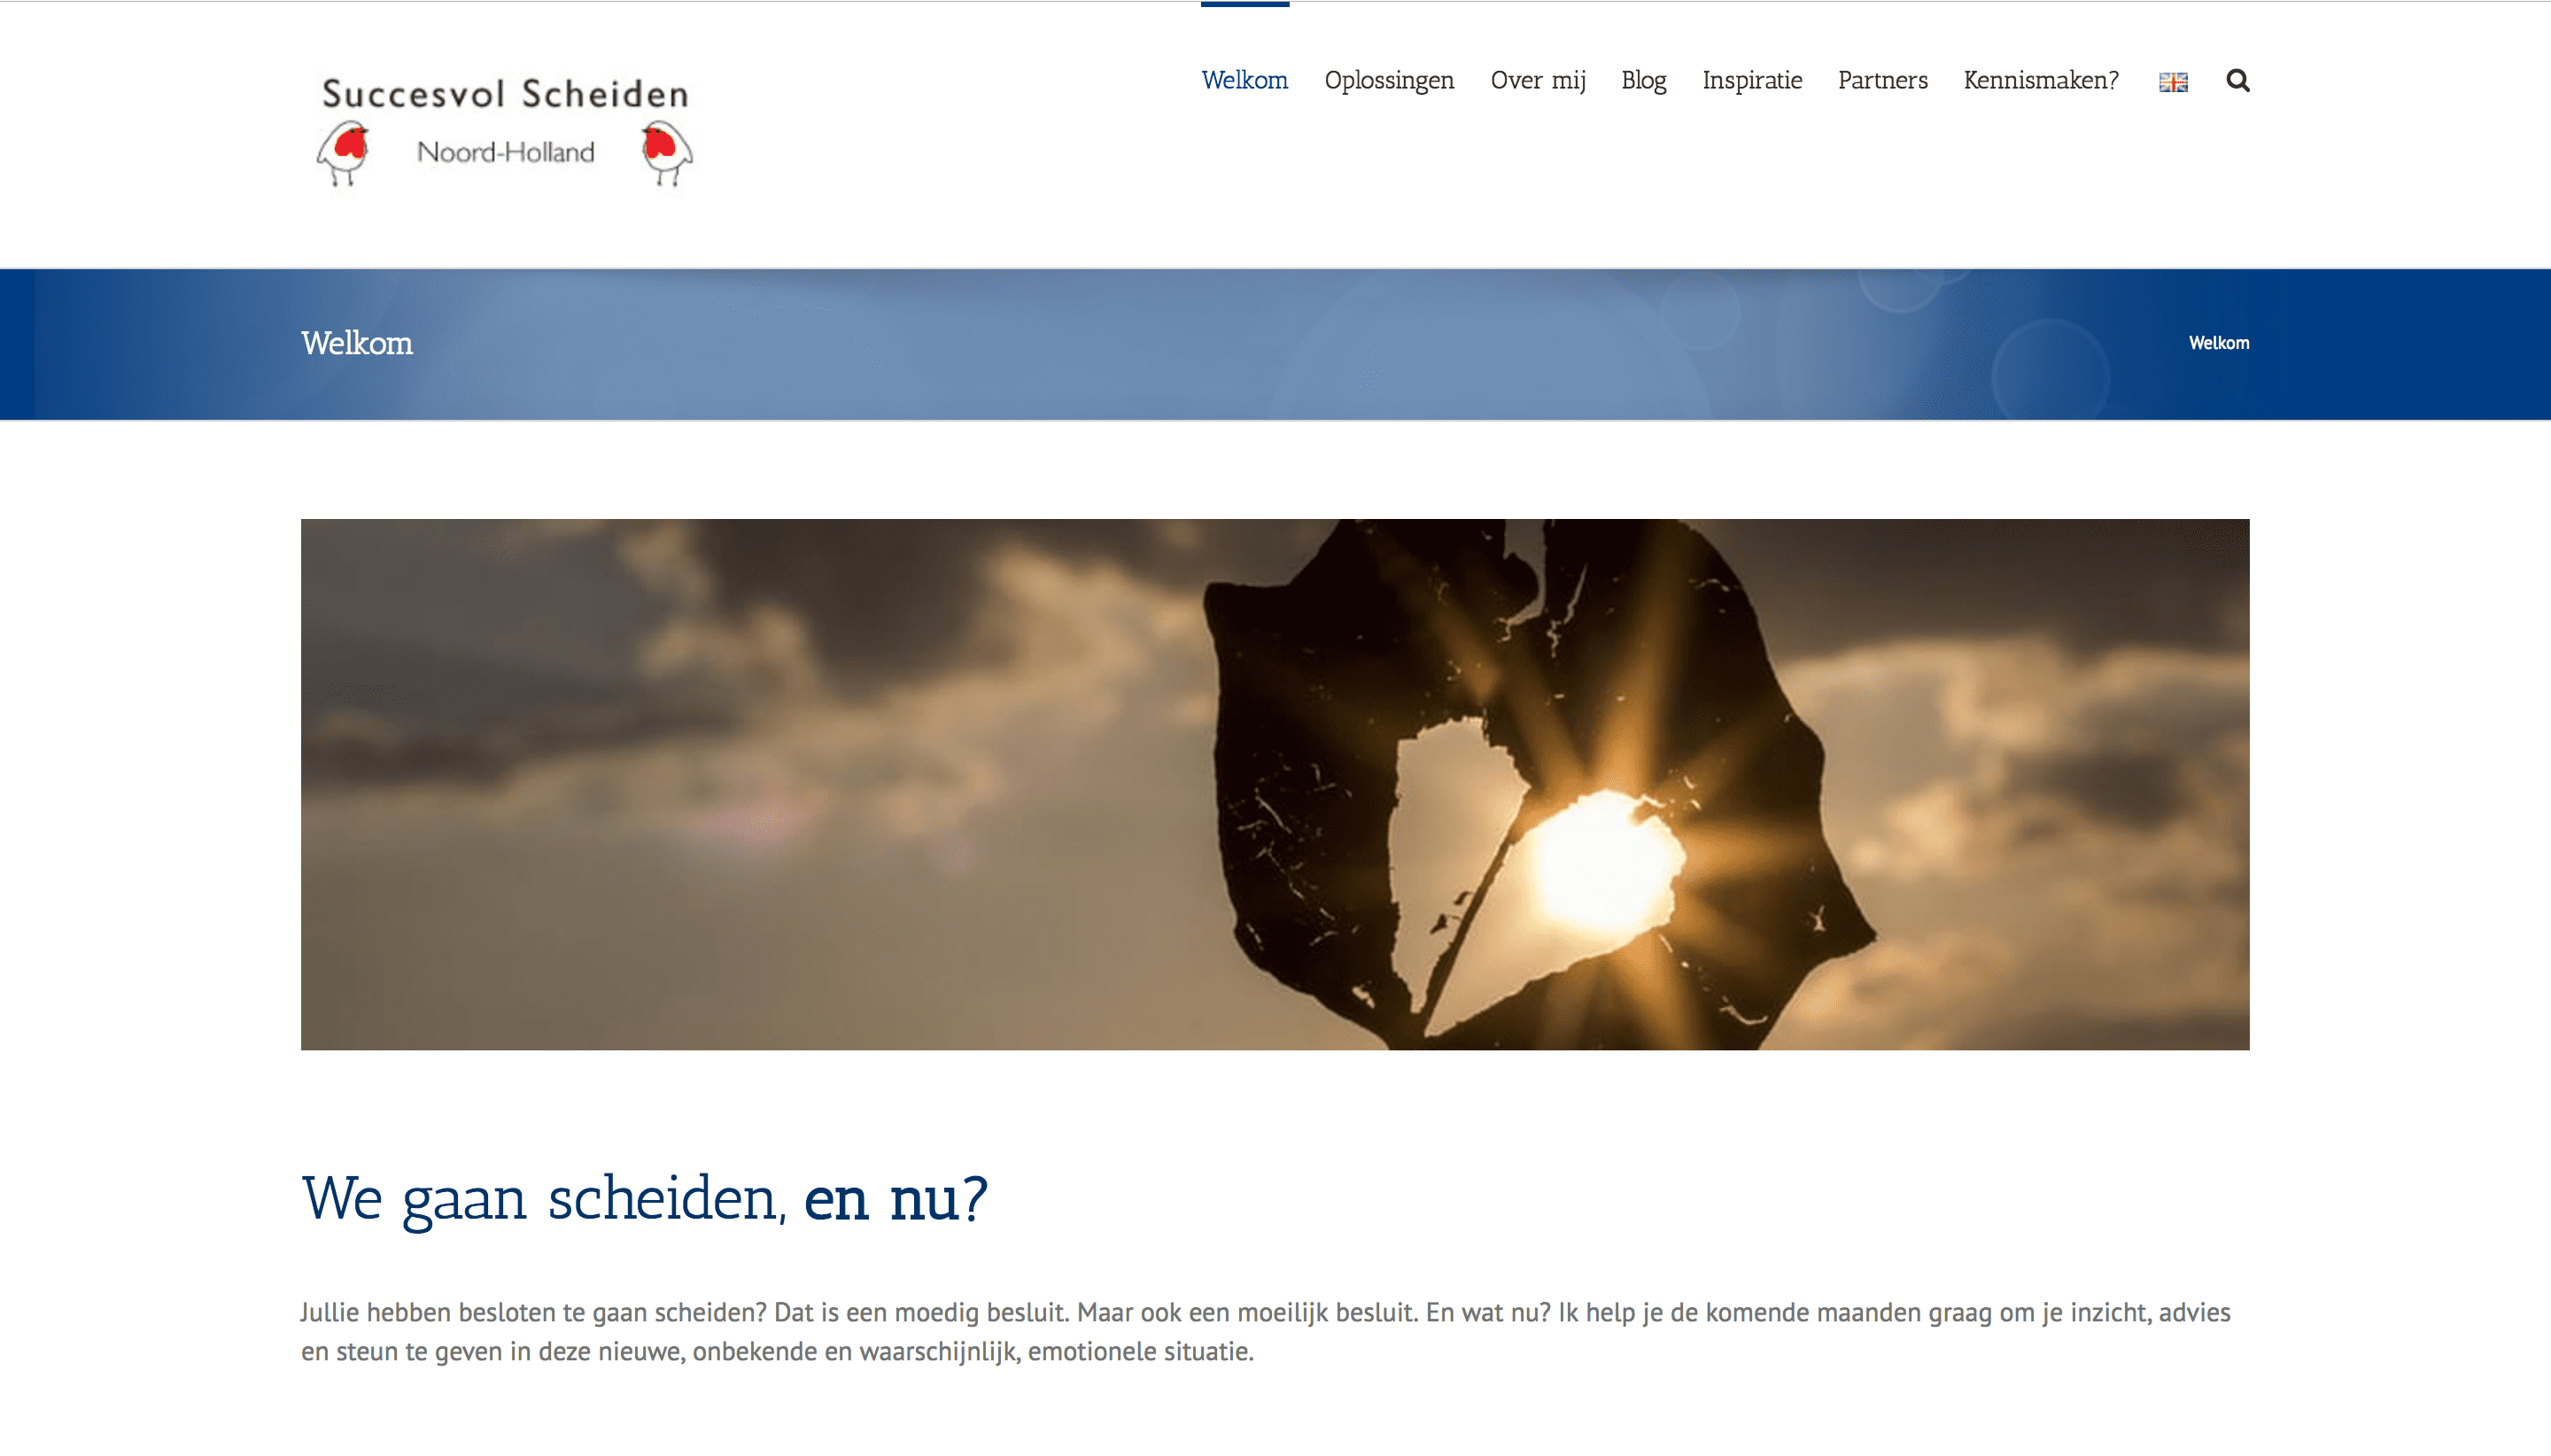The height and width of the screenshot is (1456, 2551).
Task: Switch language via the English flag icon
Action: [2173, 82]
